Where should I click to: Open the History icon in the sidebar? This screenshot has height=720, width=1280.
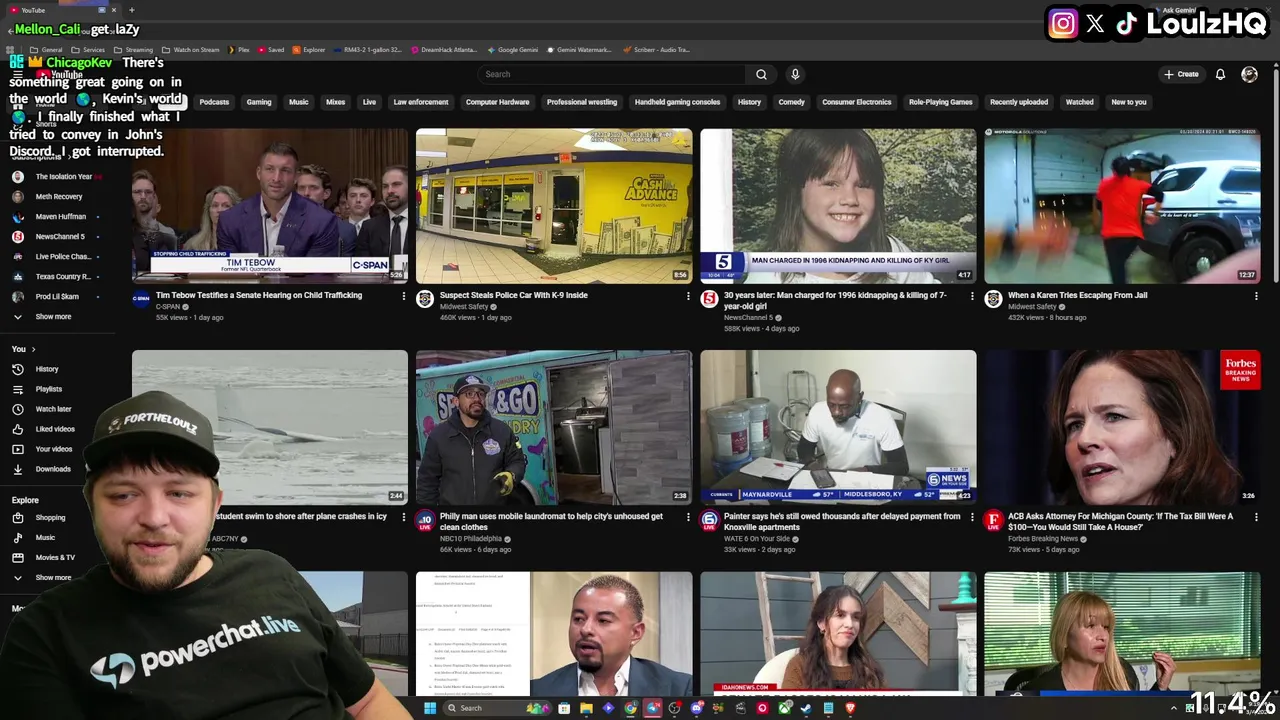[17, 369]
